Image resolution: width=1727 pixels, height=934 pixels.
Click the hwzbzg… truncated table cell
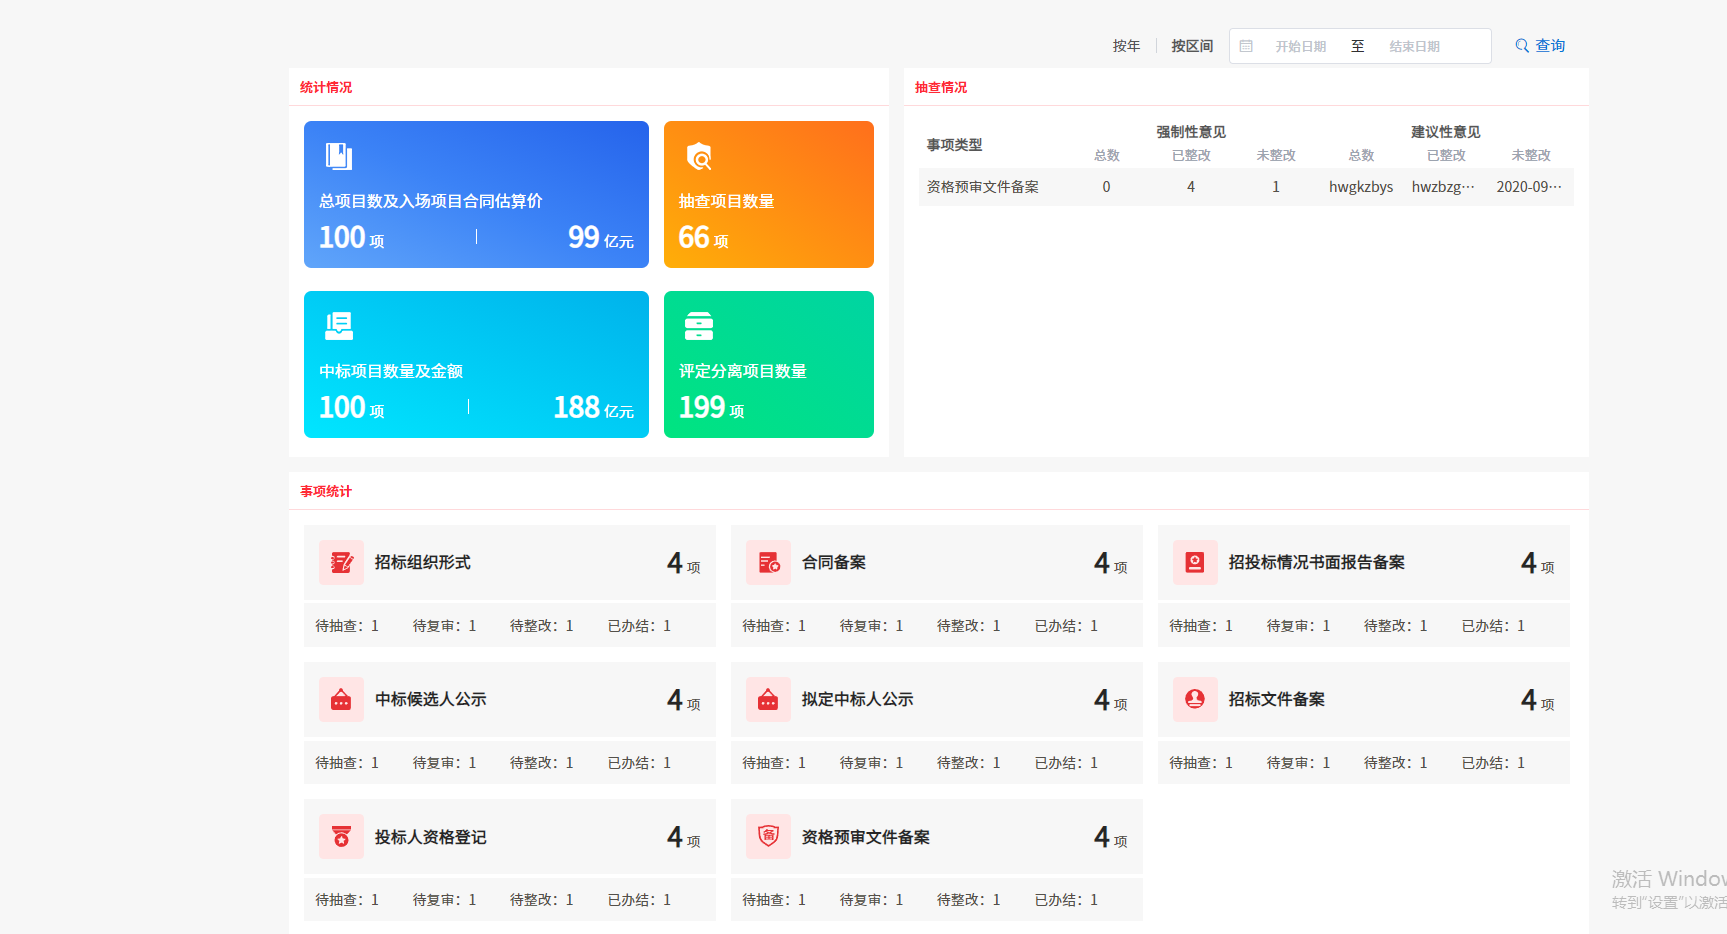pos(1443,187)
